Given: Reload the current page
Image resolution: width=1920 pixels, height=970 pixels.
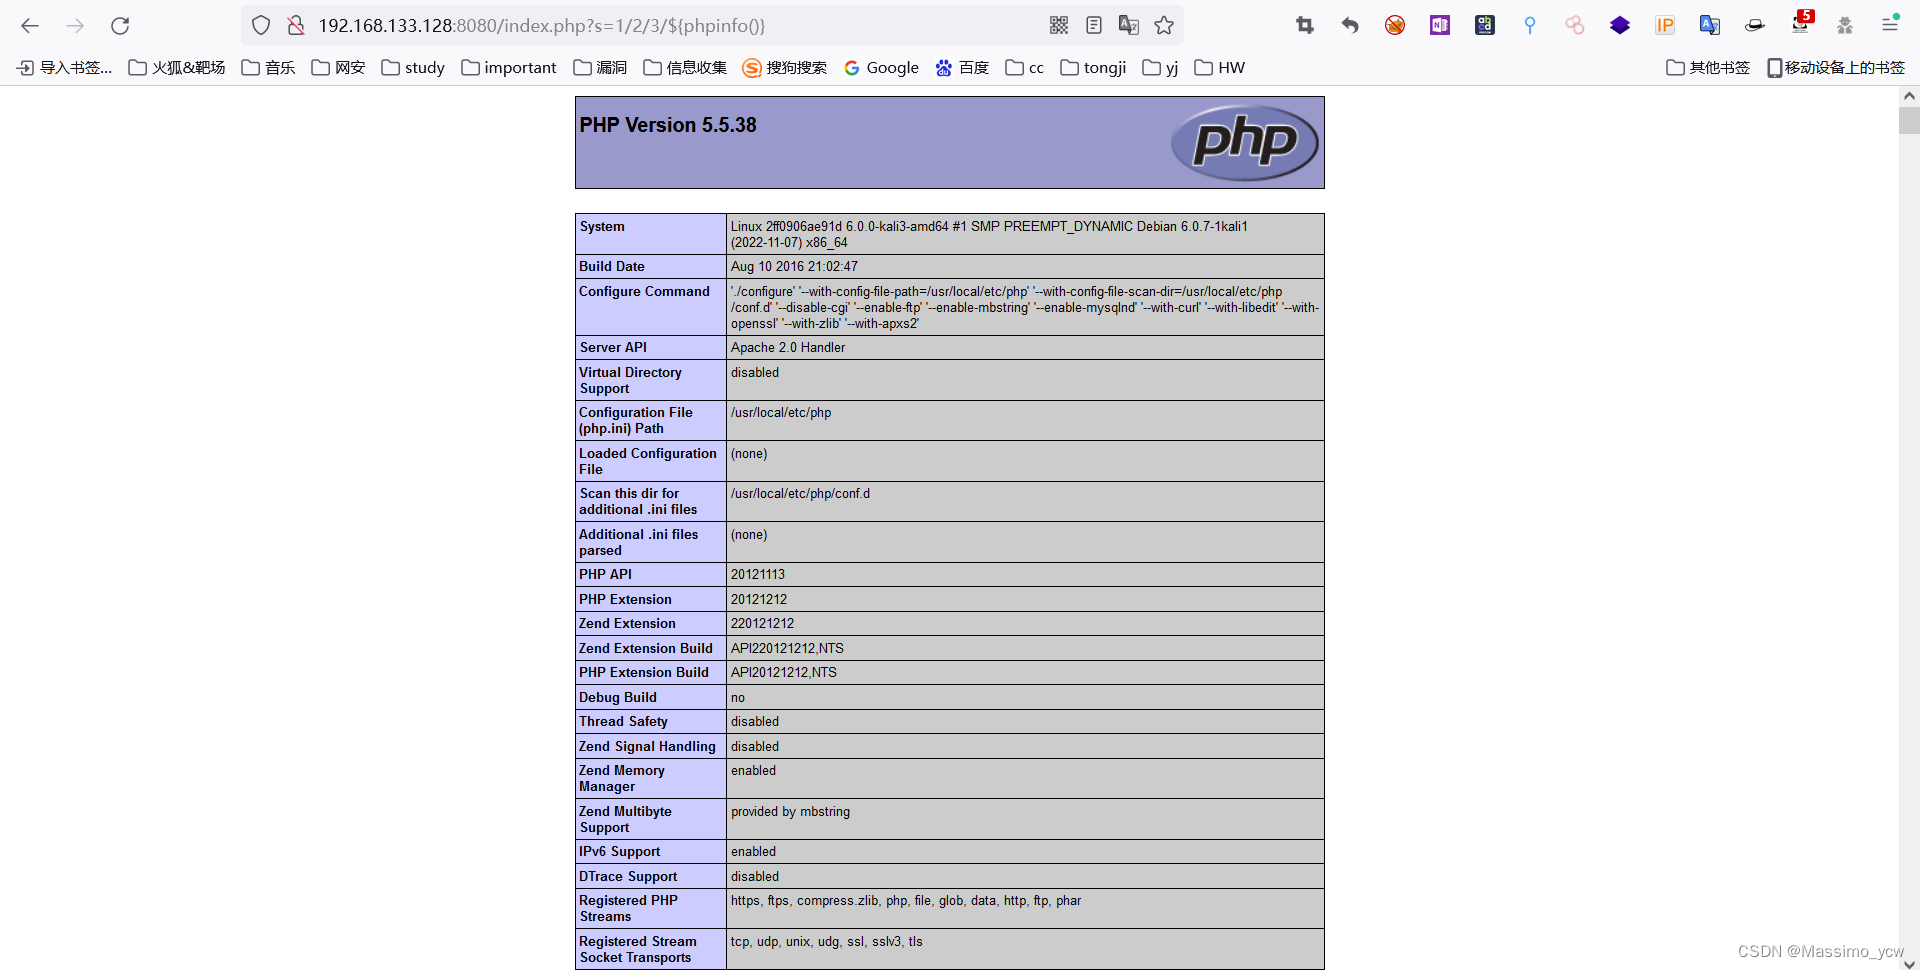Looking at the screenshot, I should pyautogui.click(x=120, y=26).
